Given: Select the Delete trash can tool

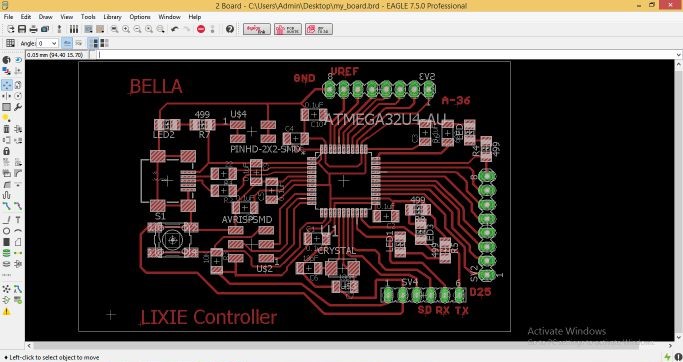Looking at the screenshot, I should [7, 129].
